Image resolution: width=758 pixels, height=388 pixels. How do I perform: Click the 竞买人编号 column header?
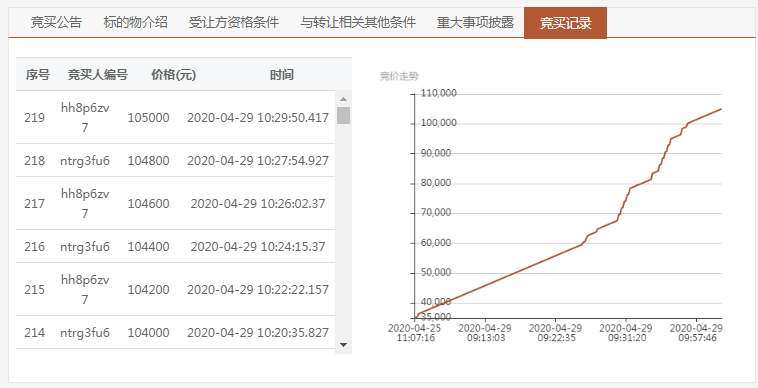point(98,75)
